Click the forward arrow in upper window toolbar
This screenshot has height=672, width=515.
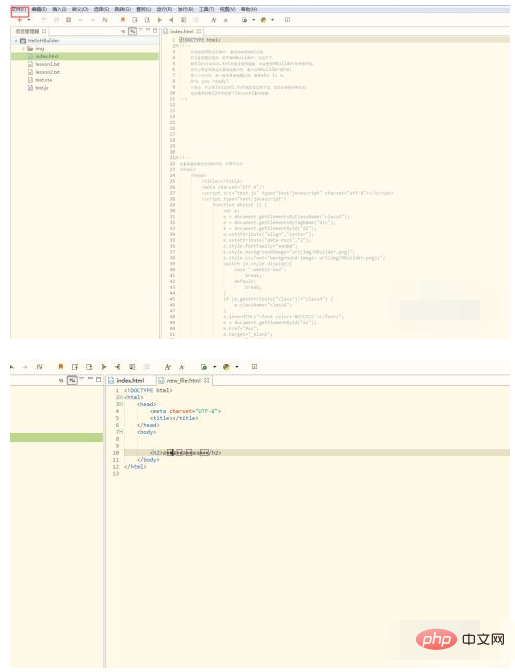[x=93, y=20]
